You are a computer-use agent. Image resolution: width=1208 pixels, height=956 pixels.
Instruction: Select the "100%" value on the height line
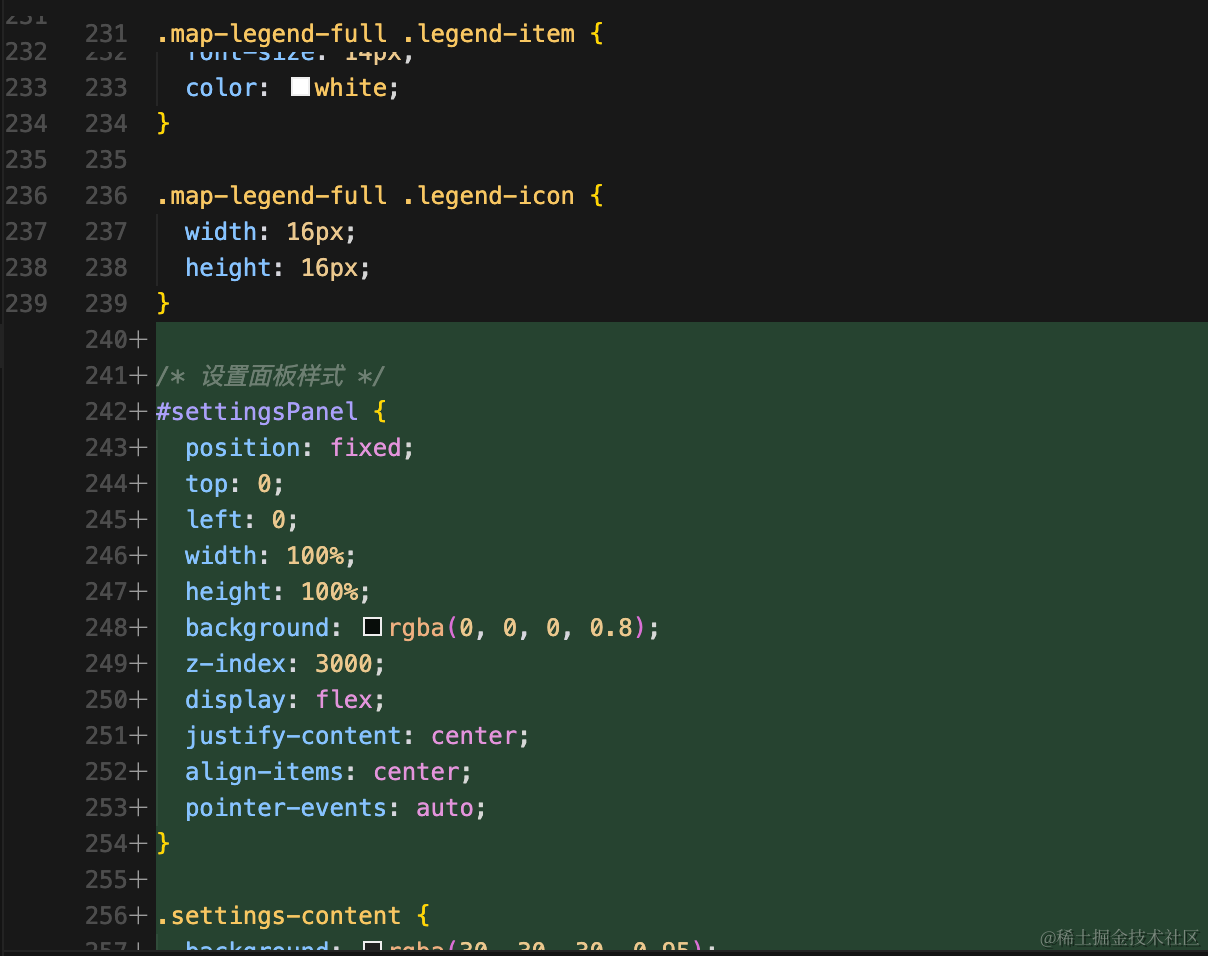pyautogui.click(x=329, y=591)
